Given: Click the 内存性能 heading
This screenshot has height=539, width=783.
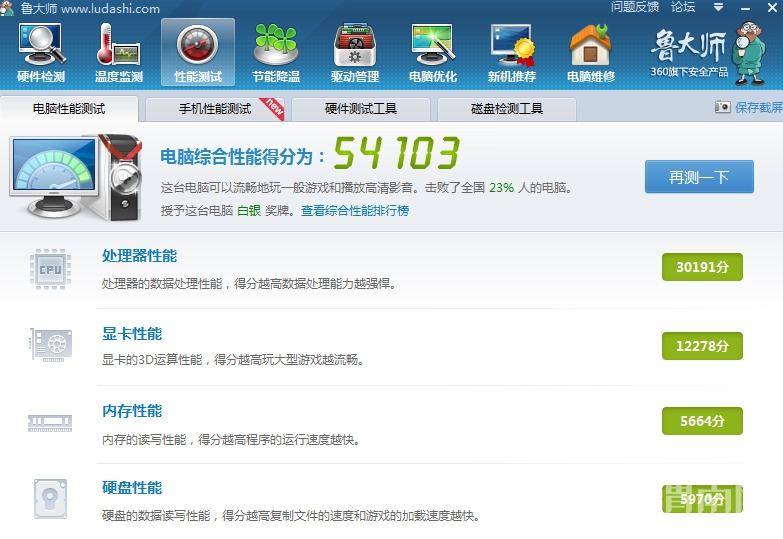Looking at the screenshot, I should (132, 411).
